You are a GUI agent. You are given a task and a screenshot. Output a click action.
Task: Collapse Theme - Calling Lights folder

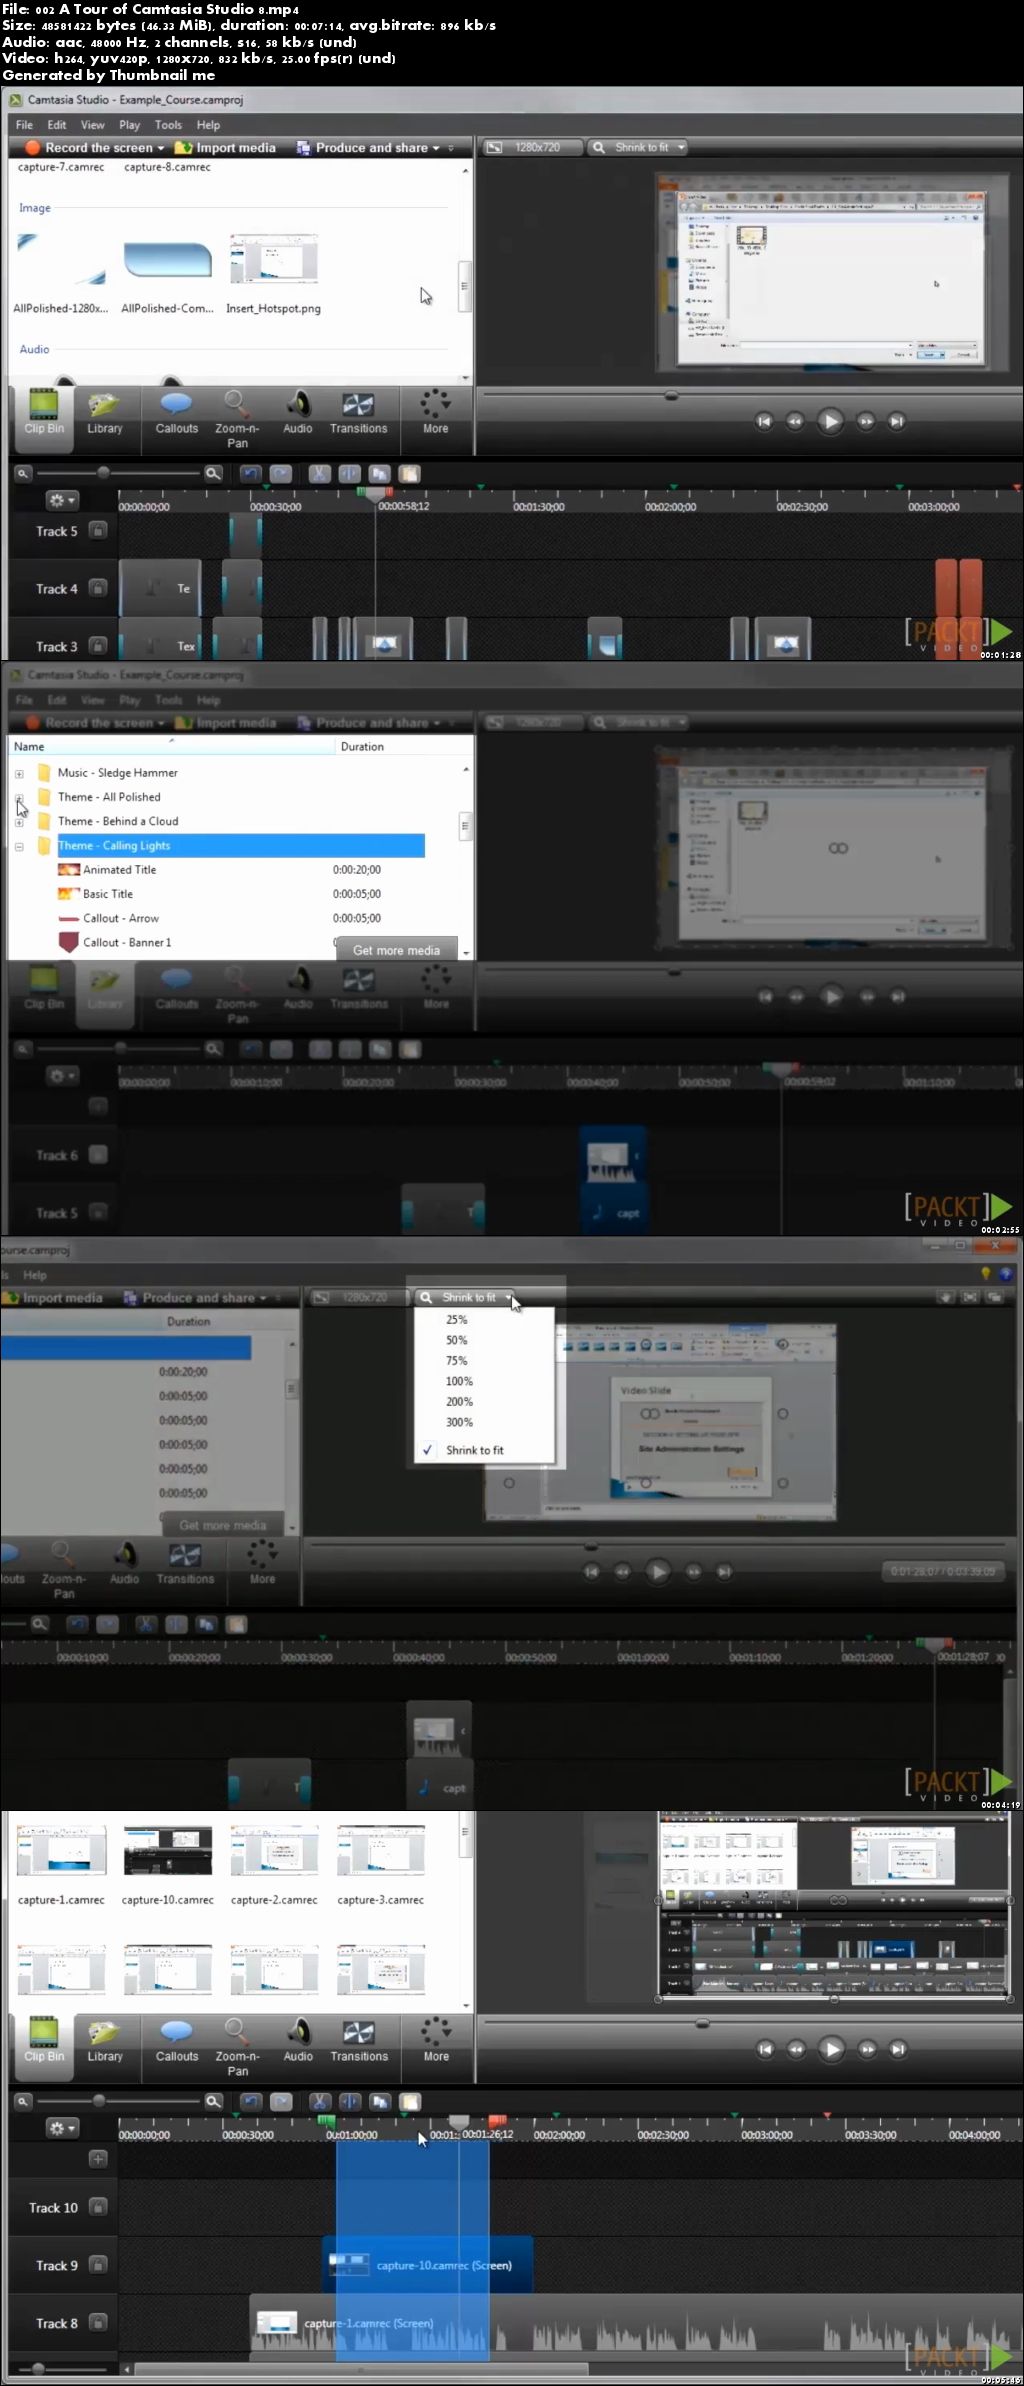19,846
